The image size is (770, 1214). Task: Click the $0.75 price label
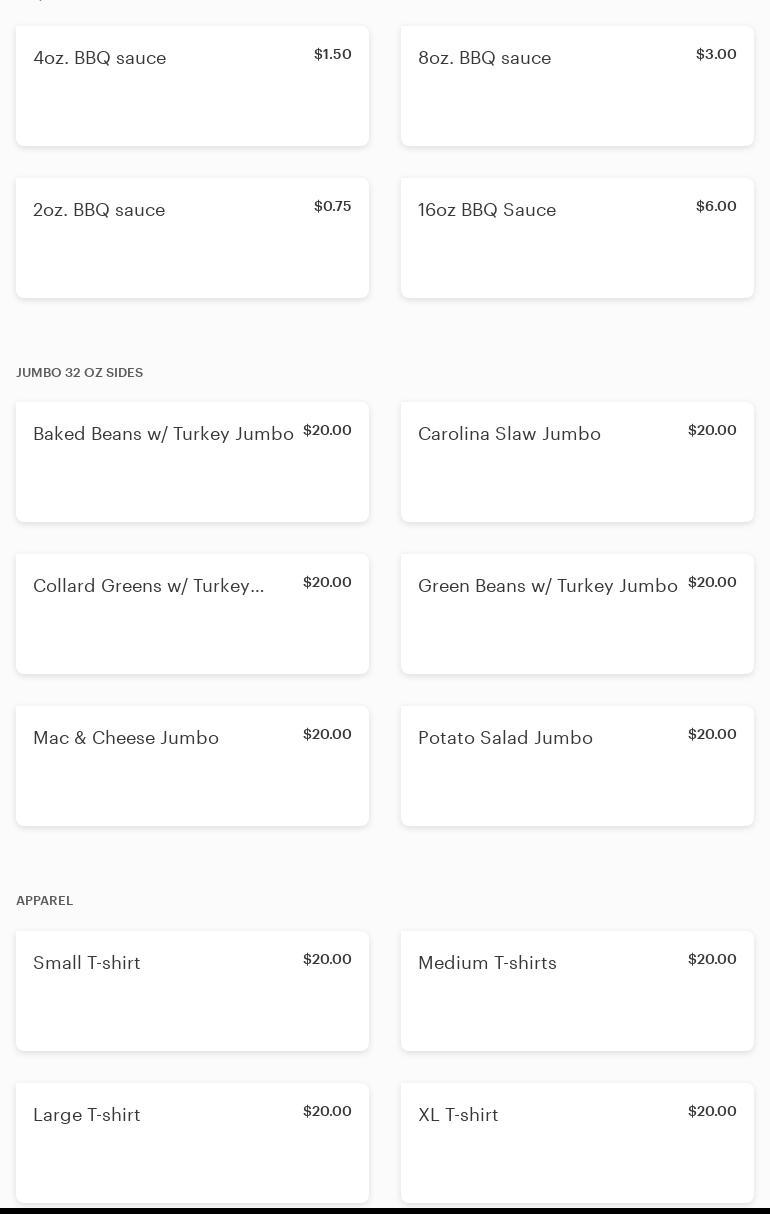click(332, 206)
